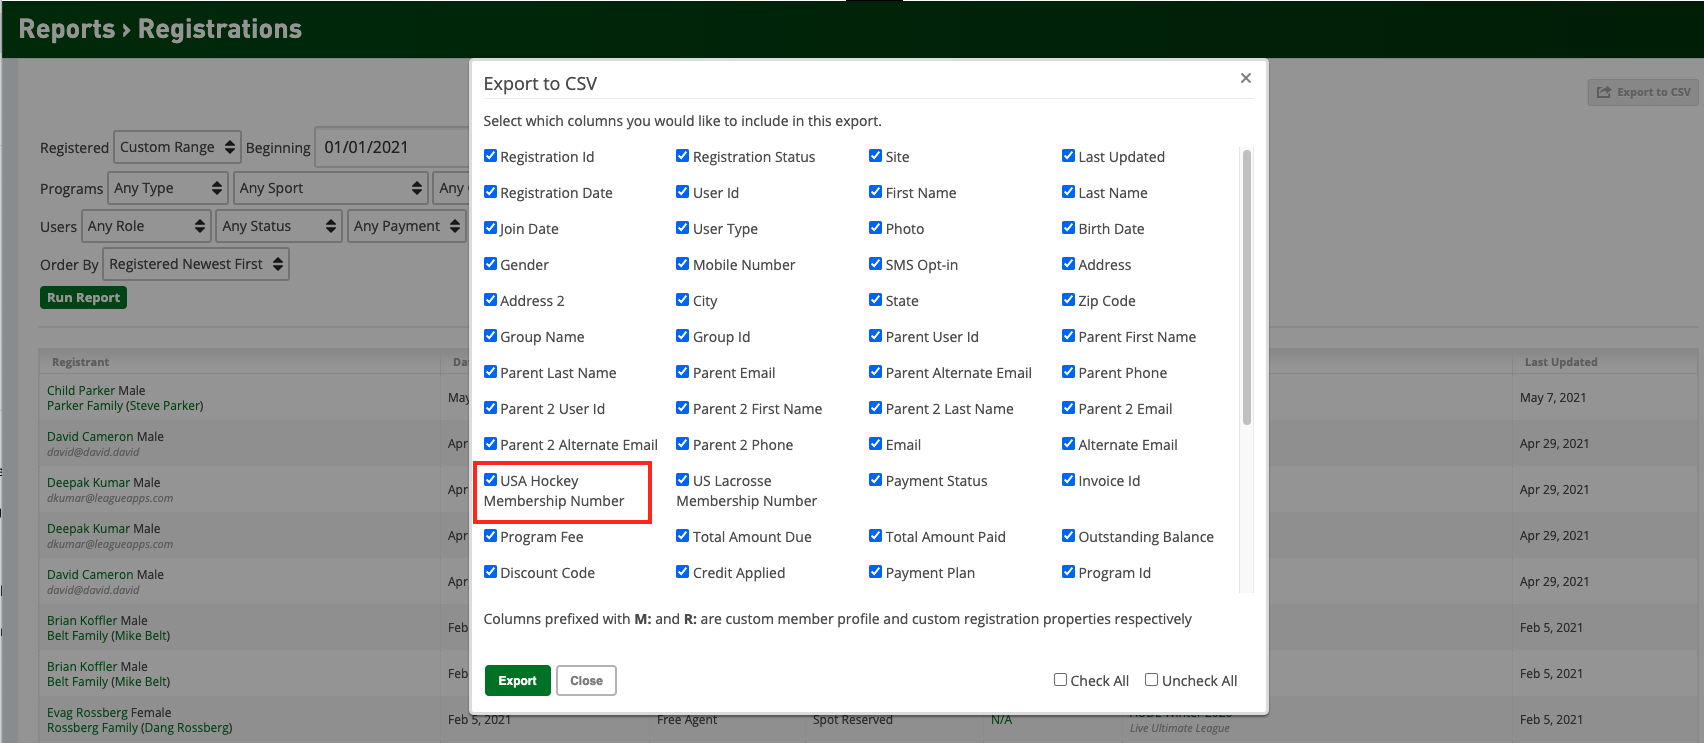Toggle the SMS Opt-in checkbox

point(875,264)
